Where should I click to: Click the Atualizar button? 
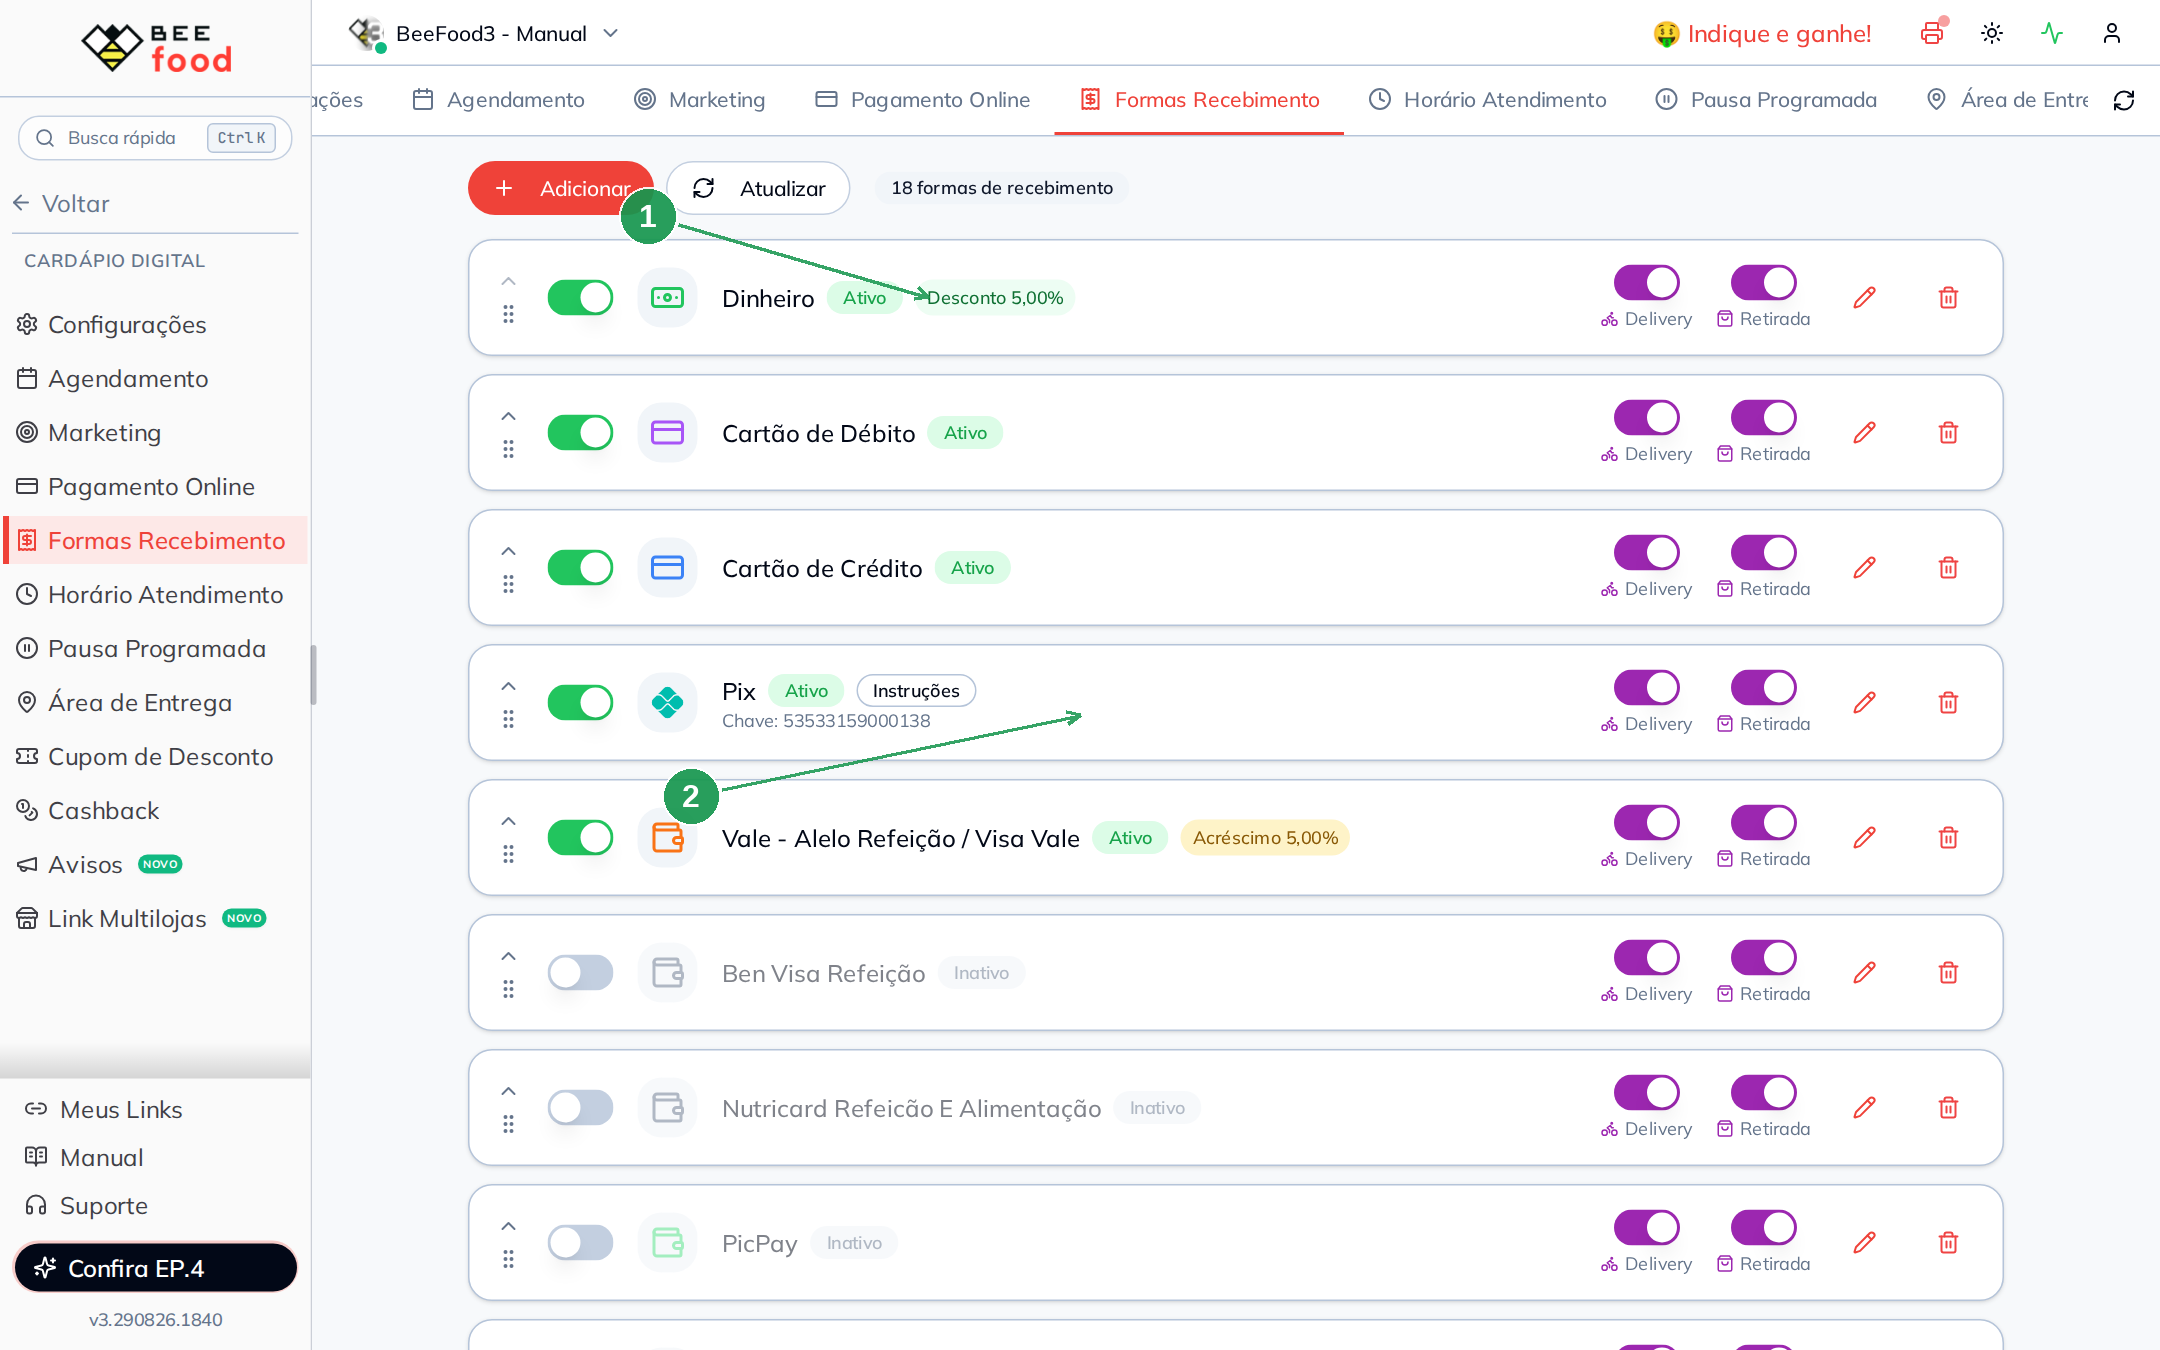(x=758, y=188)
